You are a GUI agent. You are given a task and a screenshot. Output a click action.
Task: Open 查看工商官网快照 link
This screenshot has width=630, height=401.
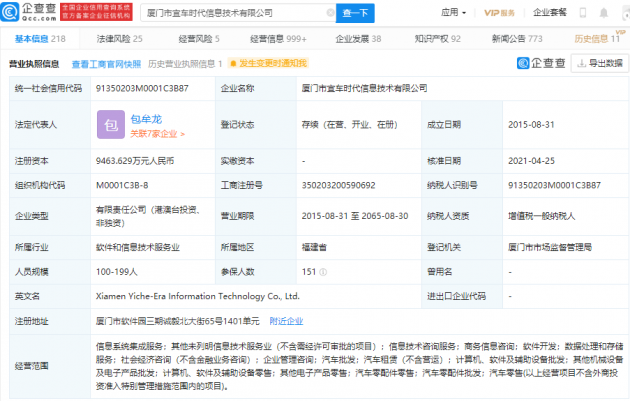coord(106,64)
